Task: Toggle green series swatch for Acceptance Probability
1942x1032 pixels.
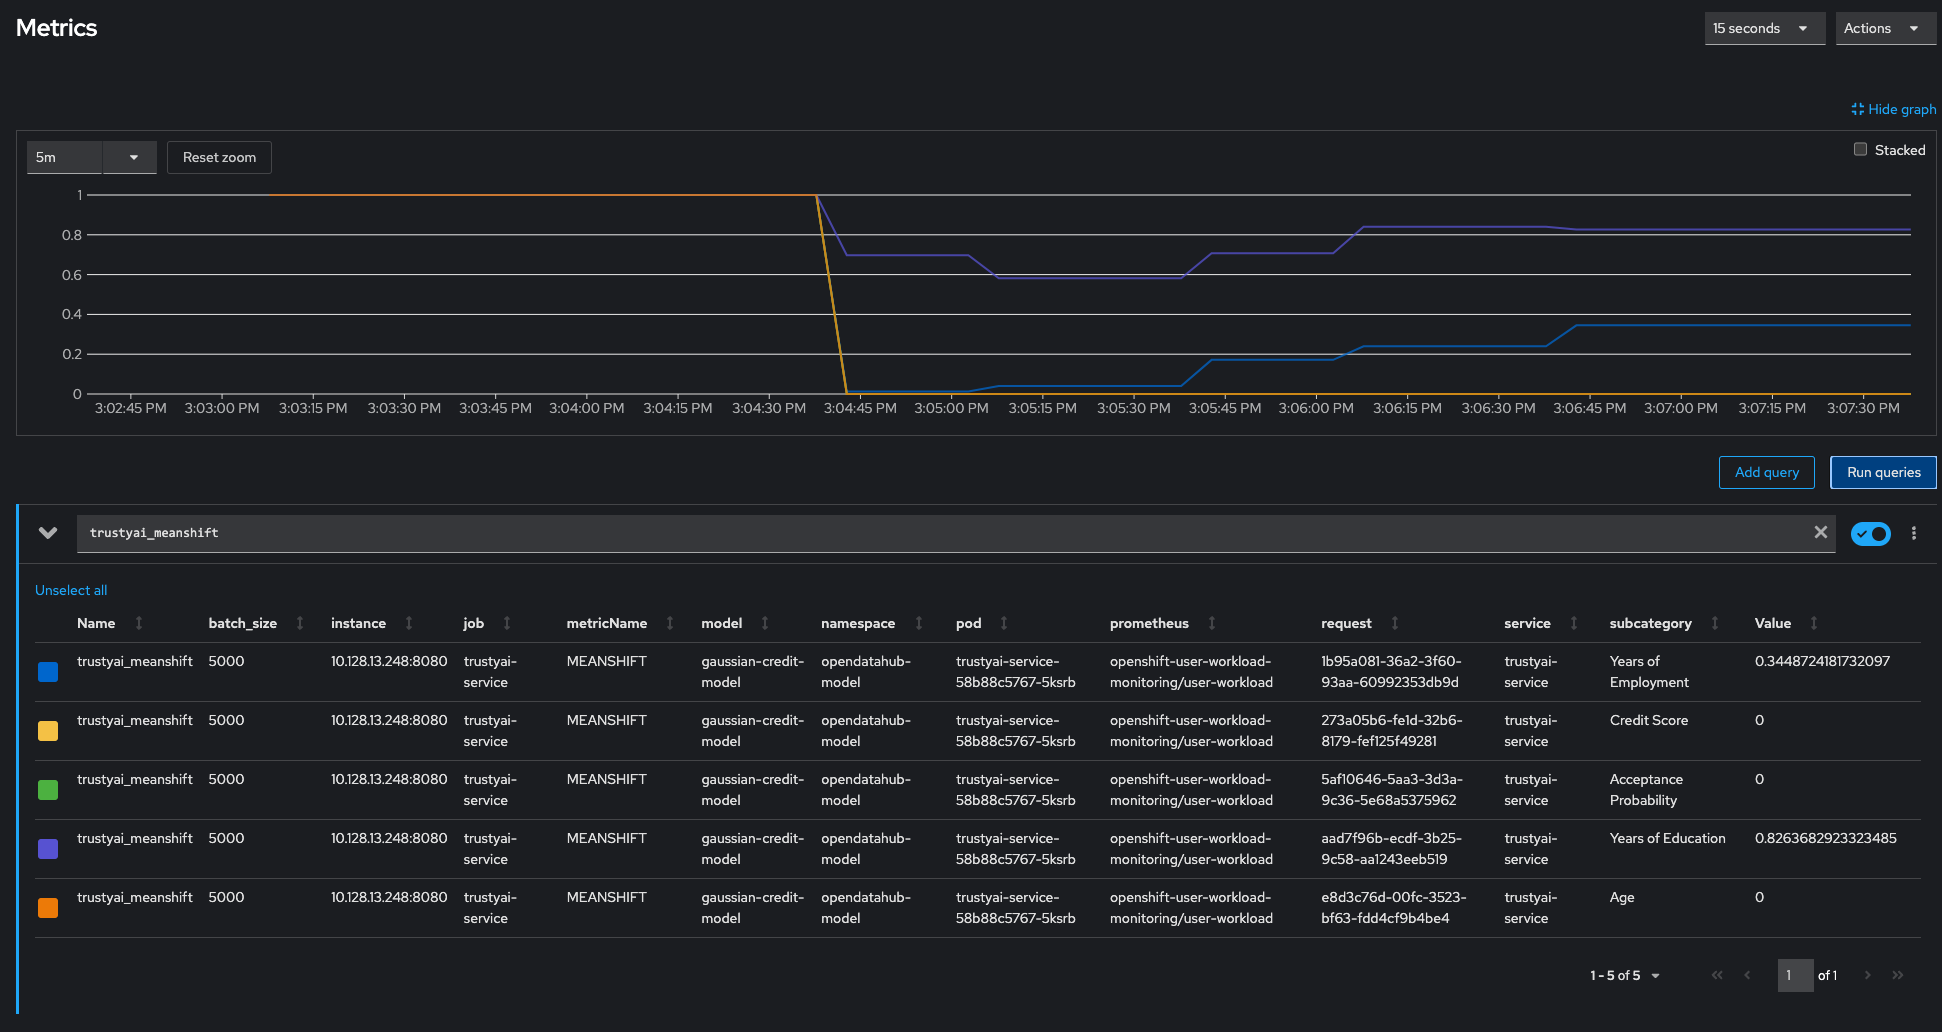Action: (x=48, y=790)
